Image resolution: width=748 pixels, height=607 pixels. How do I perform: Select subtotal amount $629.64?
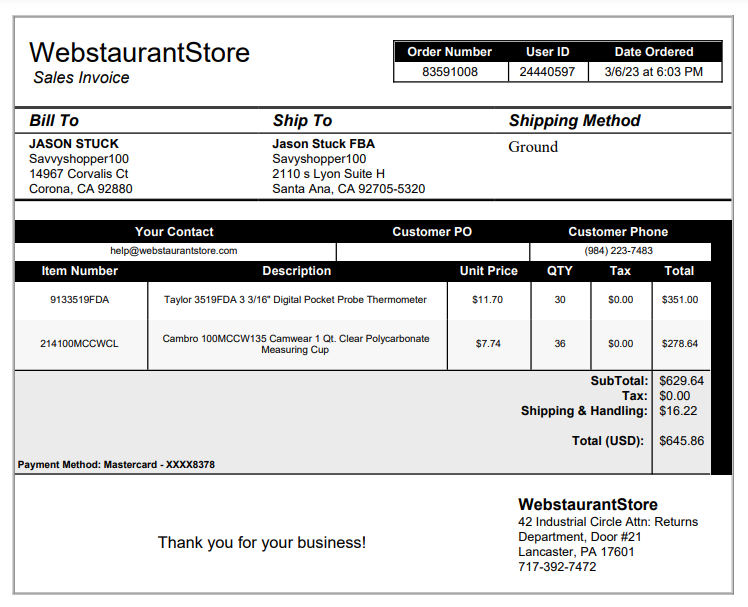(x=681, y=381)
